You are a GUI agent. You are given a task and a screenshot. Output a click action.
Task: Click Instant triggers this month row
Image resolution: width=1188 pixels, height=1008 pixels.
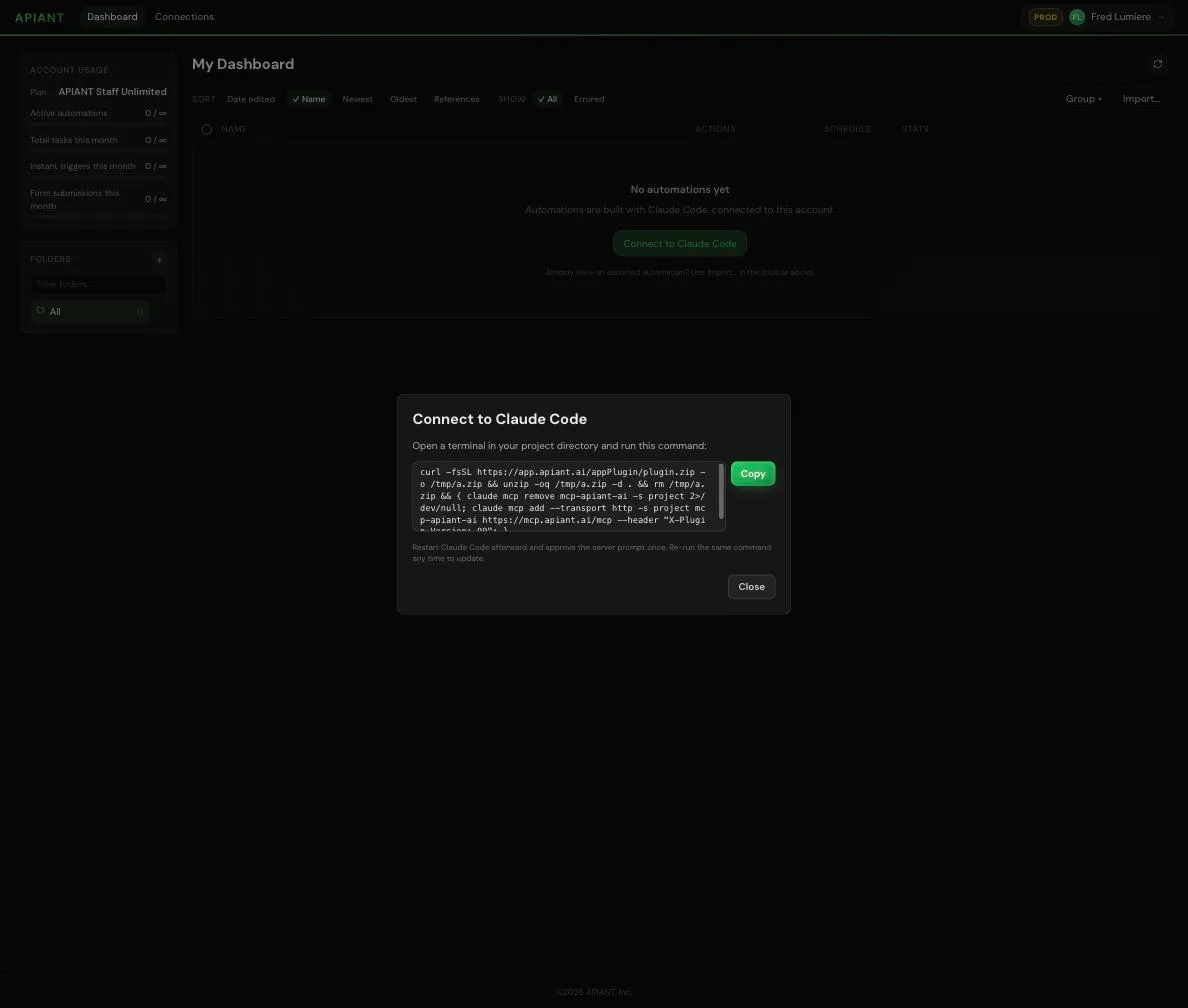98,167
